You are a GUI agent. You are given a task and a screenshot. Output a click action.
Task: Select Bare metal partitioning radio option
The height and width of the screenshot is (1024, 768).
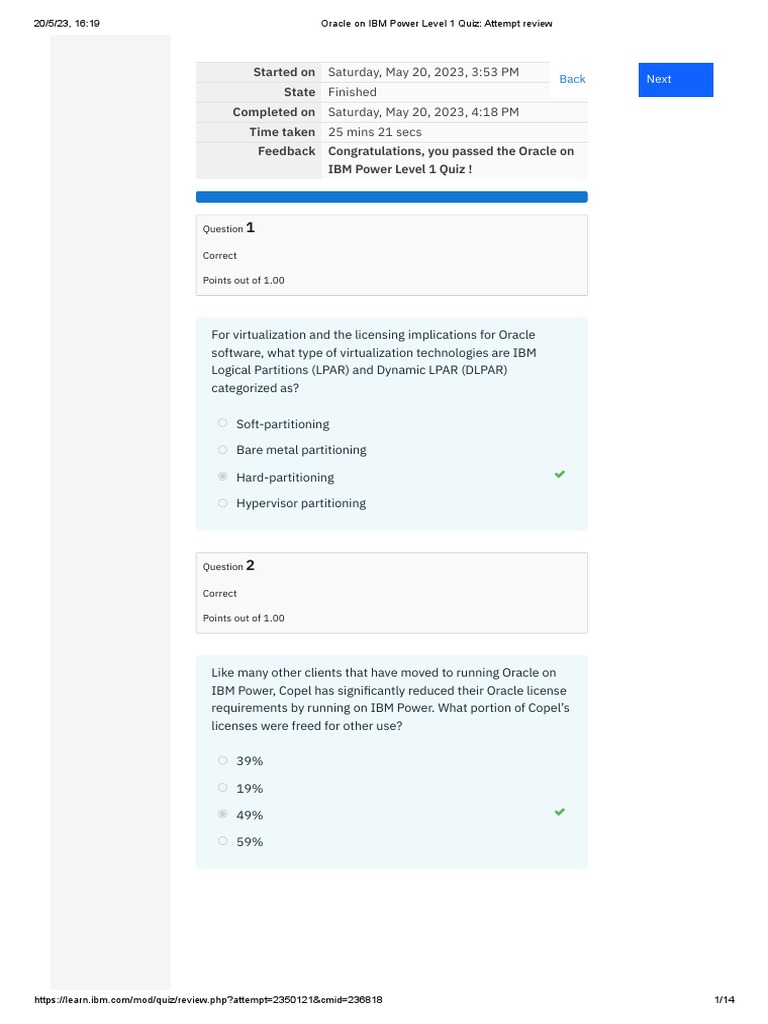click(223, 450)
